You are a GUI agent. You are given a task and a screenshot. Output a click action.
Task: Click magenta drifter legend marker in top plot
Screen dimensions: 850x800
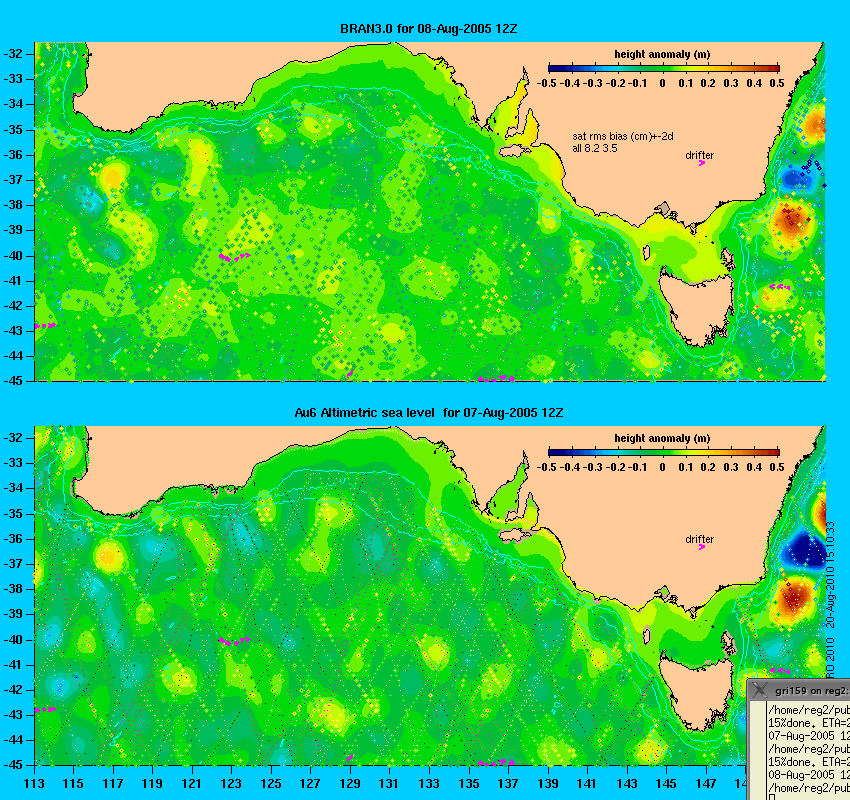pyautogui.click(x=702, y=163)
